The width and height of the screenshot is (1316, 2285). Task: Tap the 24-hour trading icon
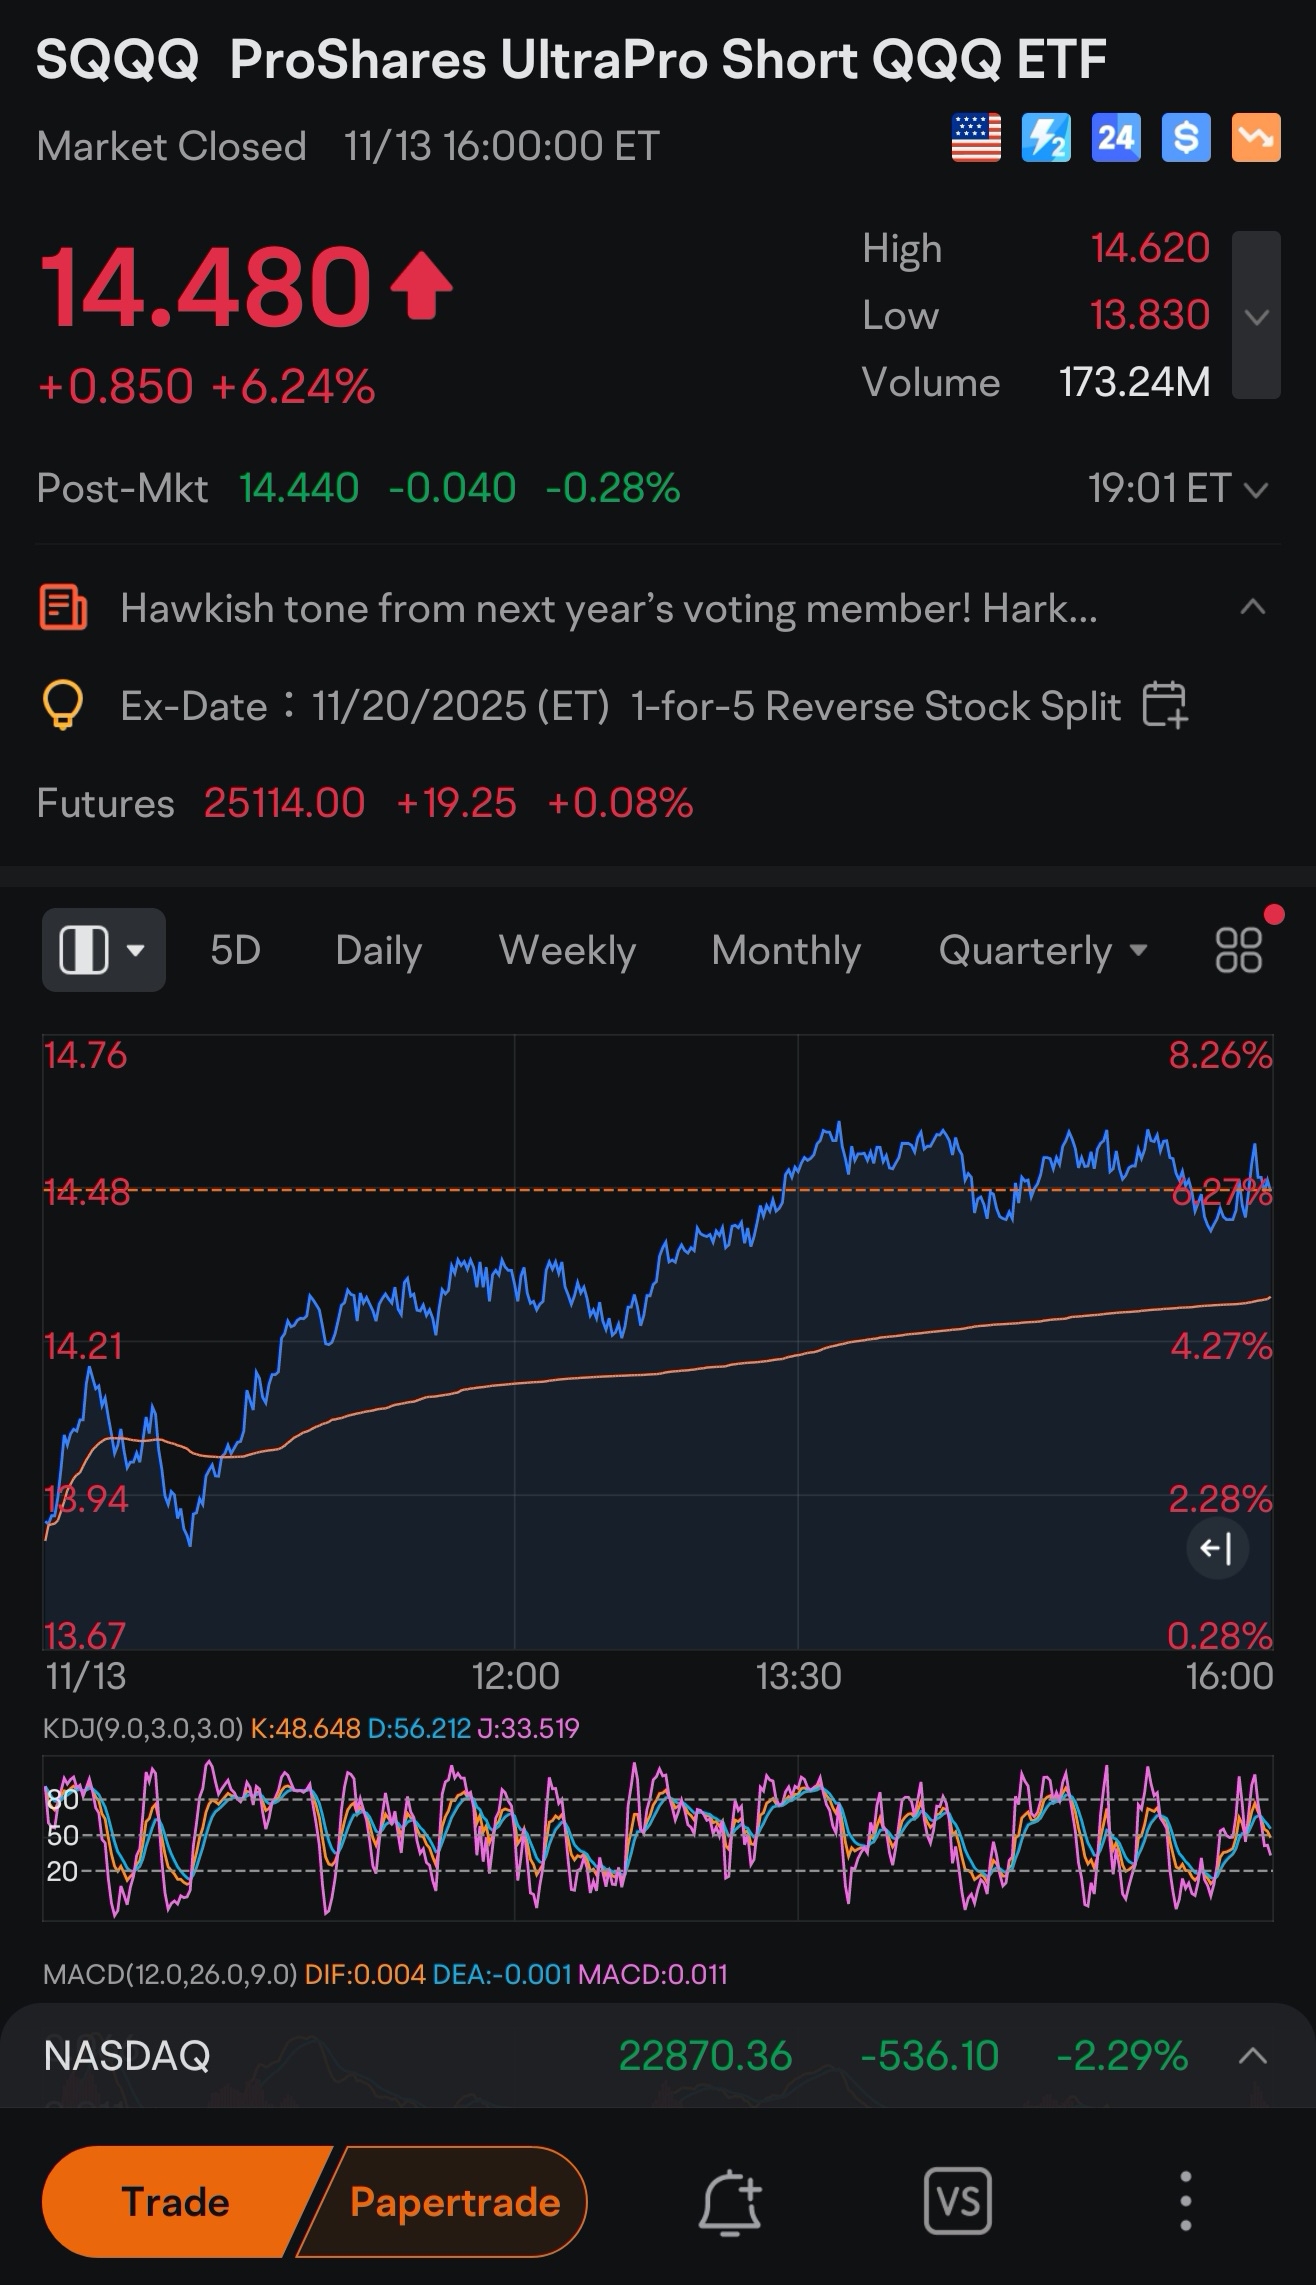click(x=1116, y=138)
